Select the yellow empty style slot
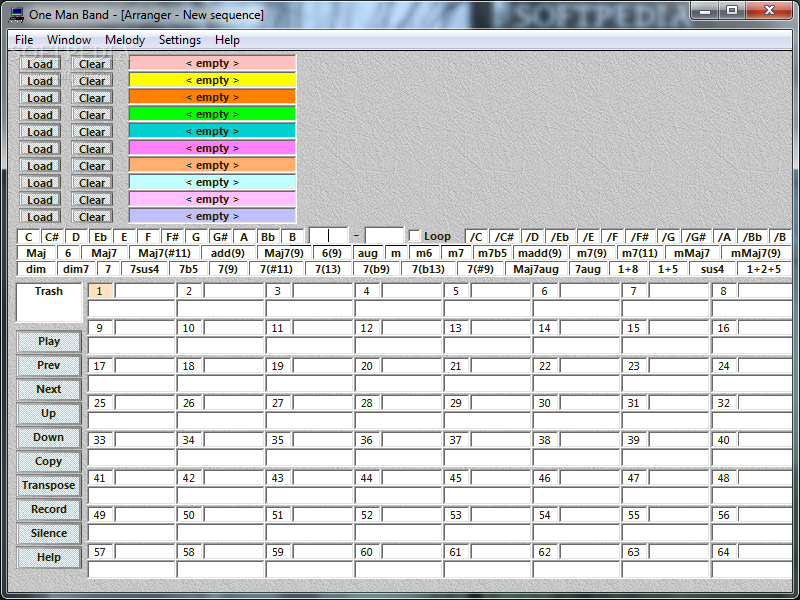The width and height of the screenshot is (800, 600). [x=212, y=80]
